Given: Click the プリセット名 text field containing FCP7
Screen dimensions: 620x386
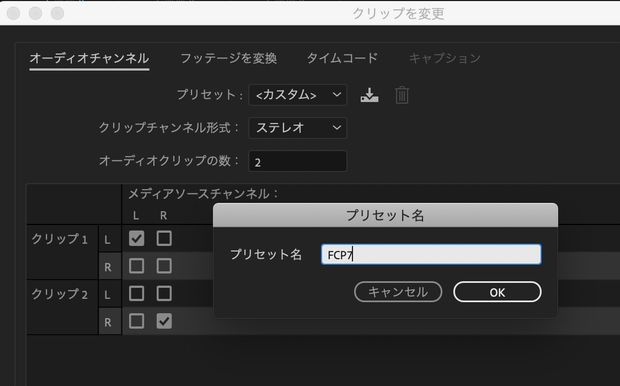Looking at the screenshot, I should [431, 254].
